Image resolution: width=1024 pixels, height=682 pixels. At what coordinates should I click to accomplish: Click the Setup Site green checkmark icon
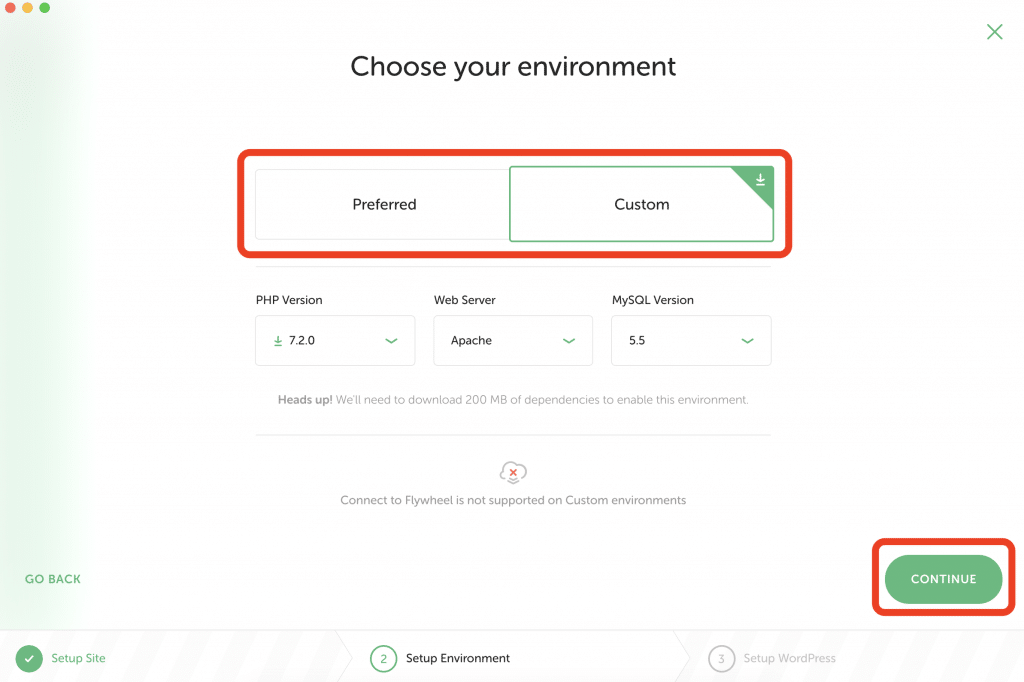[29, 658]
